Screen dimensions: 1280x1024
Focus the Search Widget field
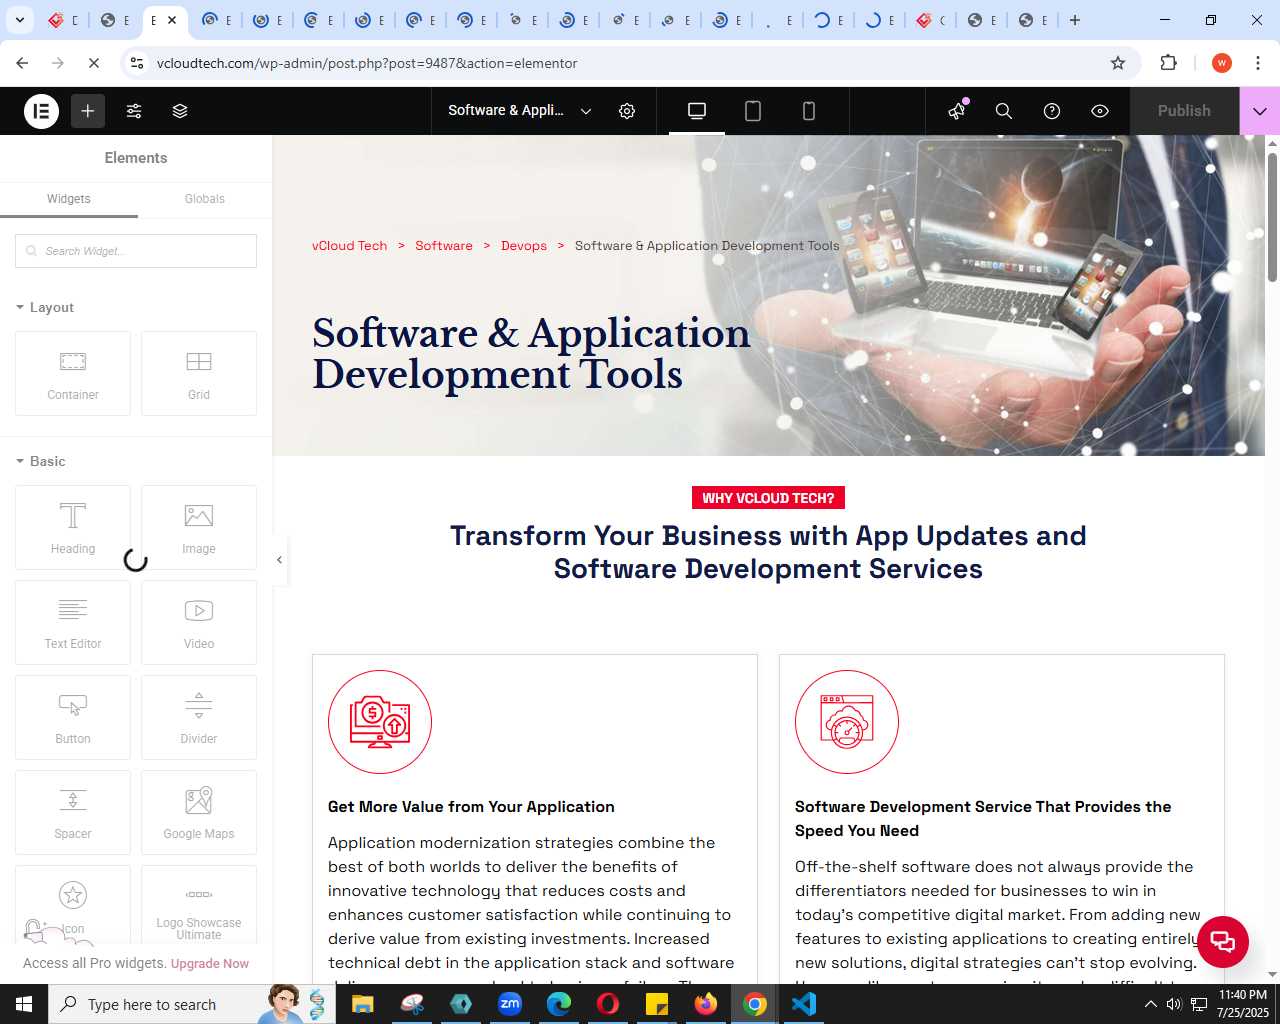(x=136, y=251)
